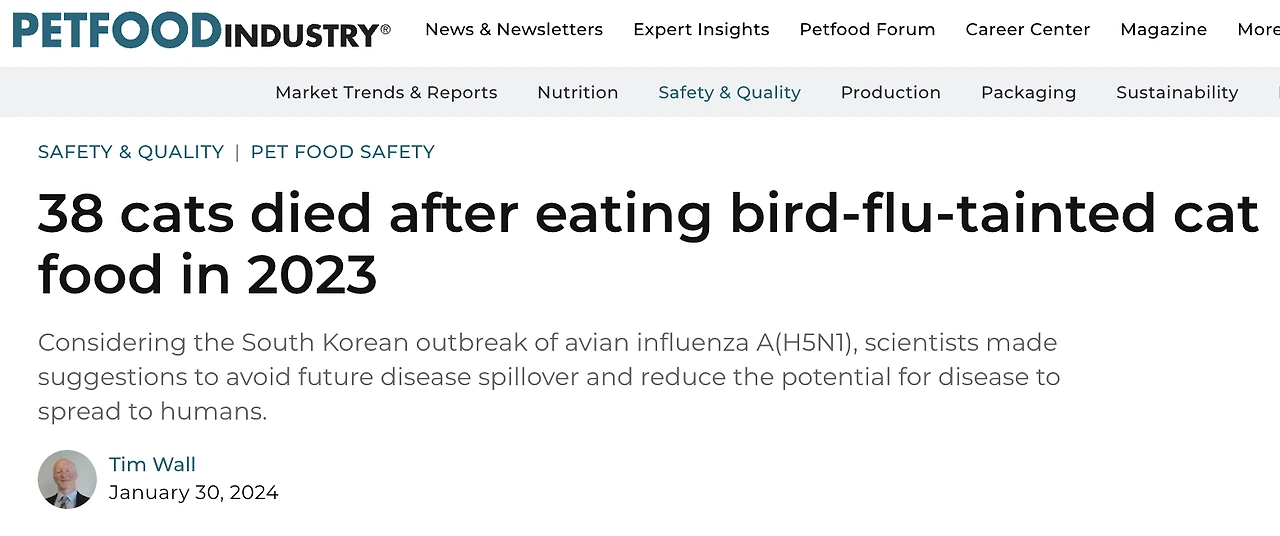Open the Magazine menu
Image resolution: width=1280 pixels, height=536 pixels.
pos(1163,30)
